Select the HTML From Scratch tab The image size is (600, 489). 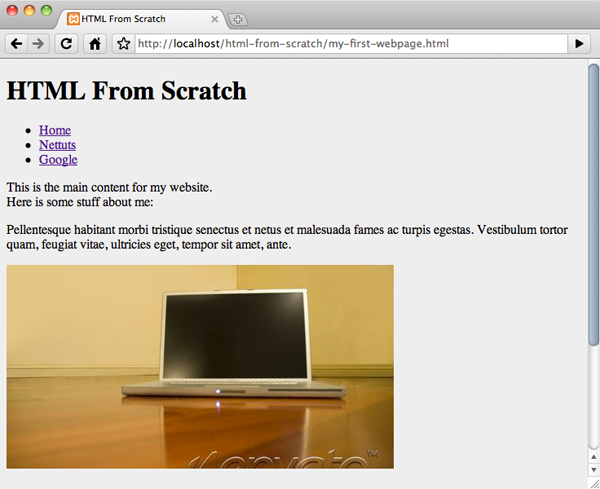(142, 19)
